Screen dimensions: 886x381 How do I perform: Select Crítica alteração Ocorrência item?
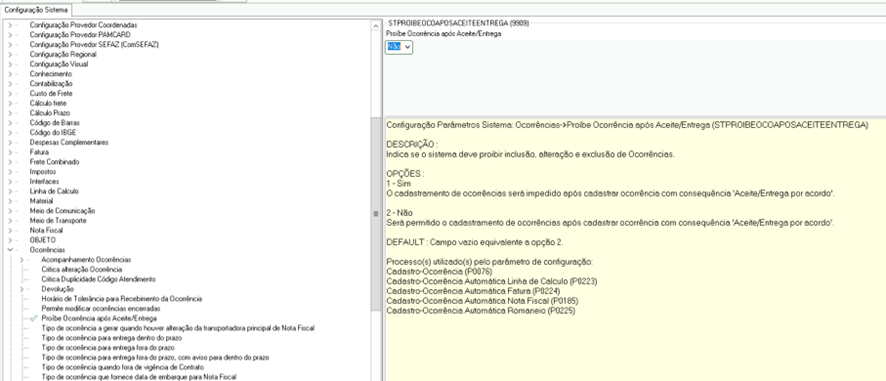click(81, 270)
